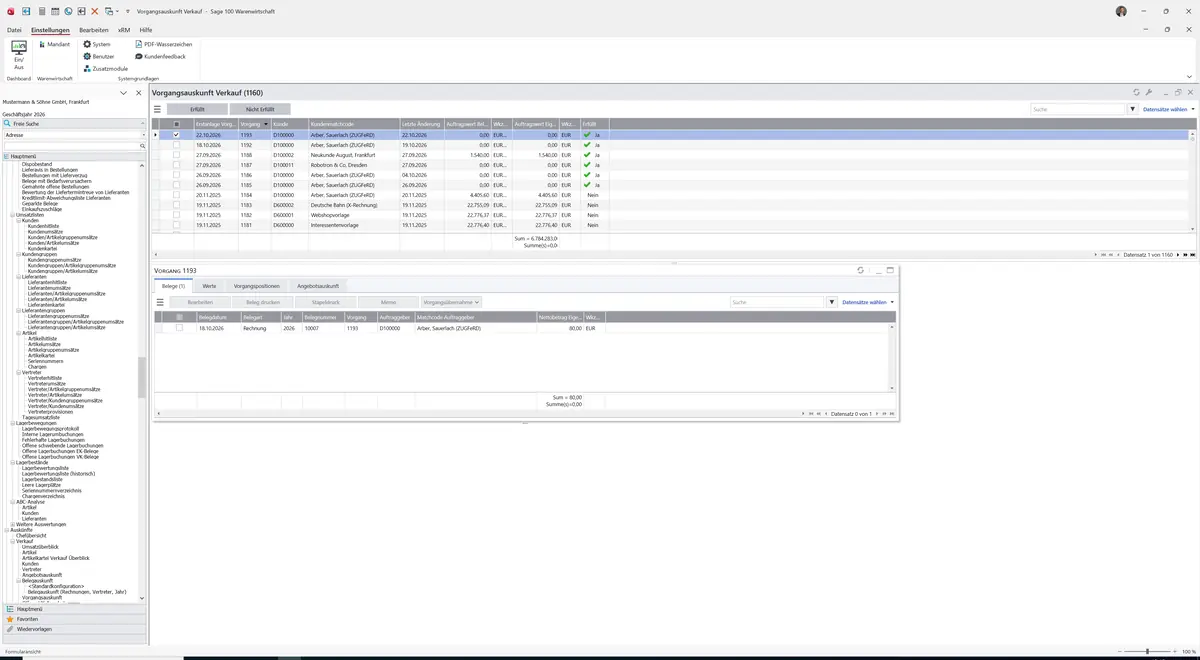This screenshot has height=660, width=1200.
Task: Open Kundenfeedback in the ribbon
Action: click(160, 56)
